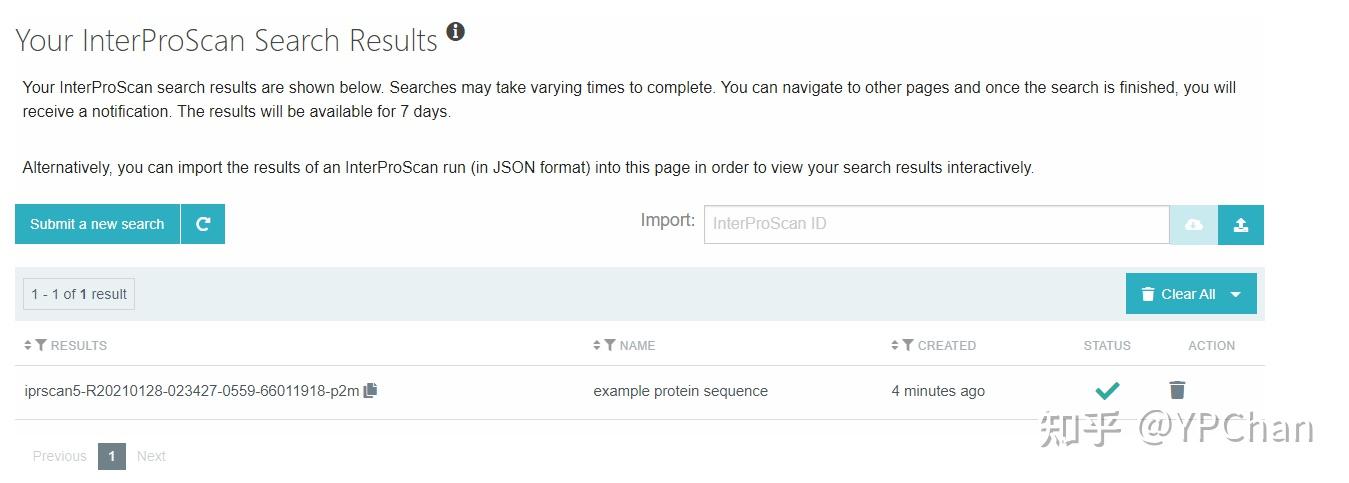The image size is (1349, 483).
Task: Sort the Results column with arrows
Action: (28, 345)
